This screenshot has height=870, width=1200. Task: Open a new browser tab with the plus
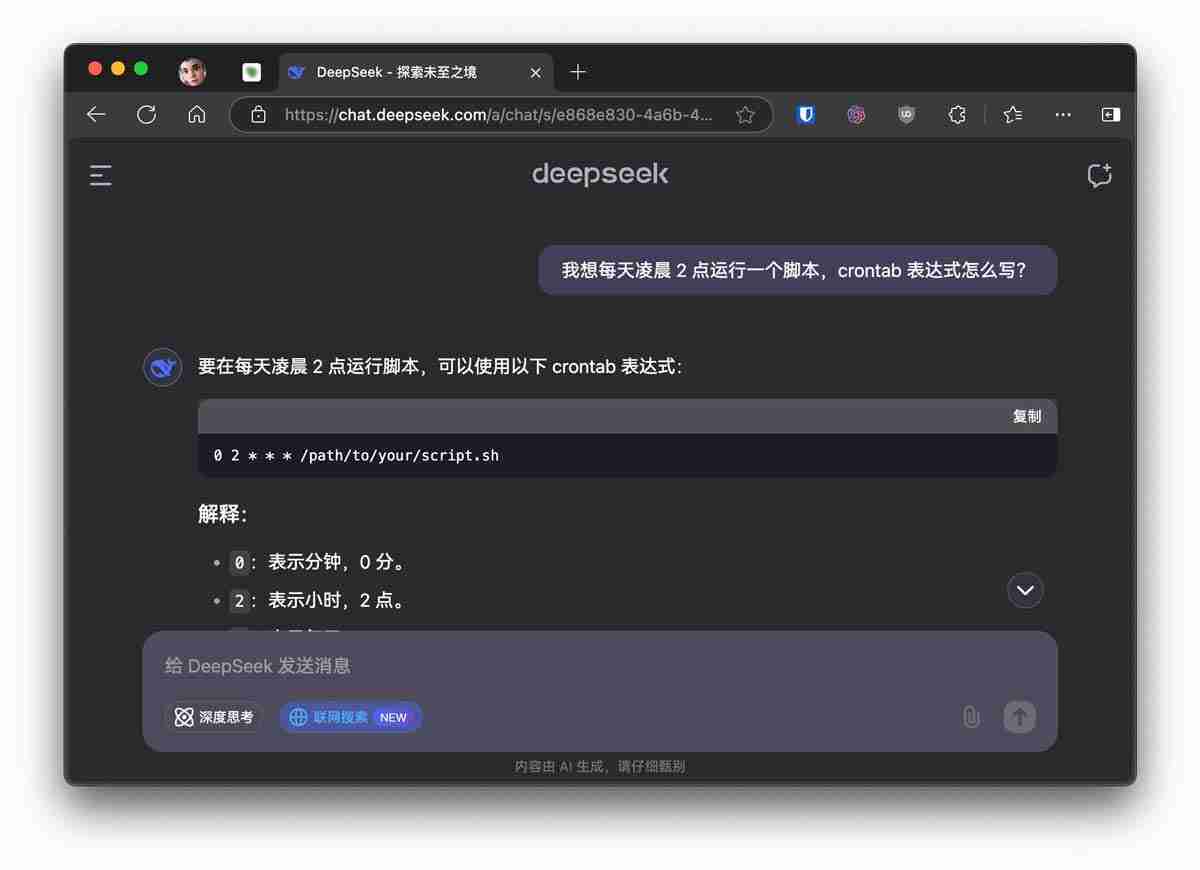click(x=577, y=72)
